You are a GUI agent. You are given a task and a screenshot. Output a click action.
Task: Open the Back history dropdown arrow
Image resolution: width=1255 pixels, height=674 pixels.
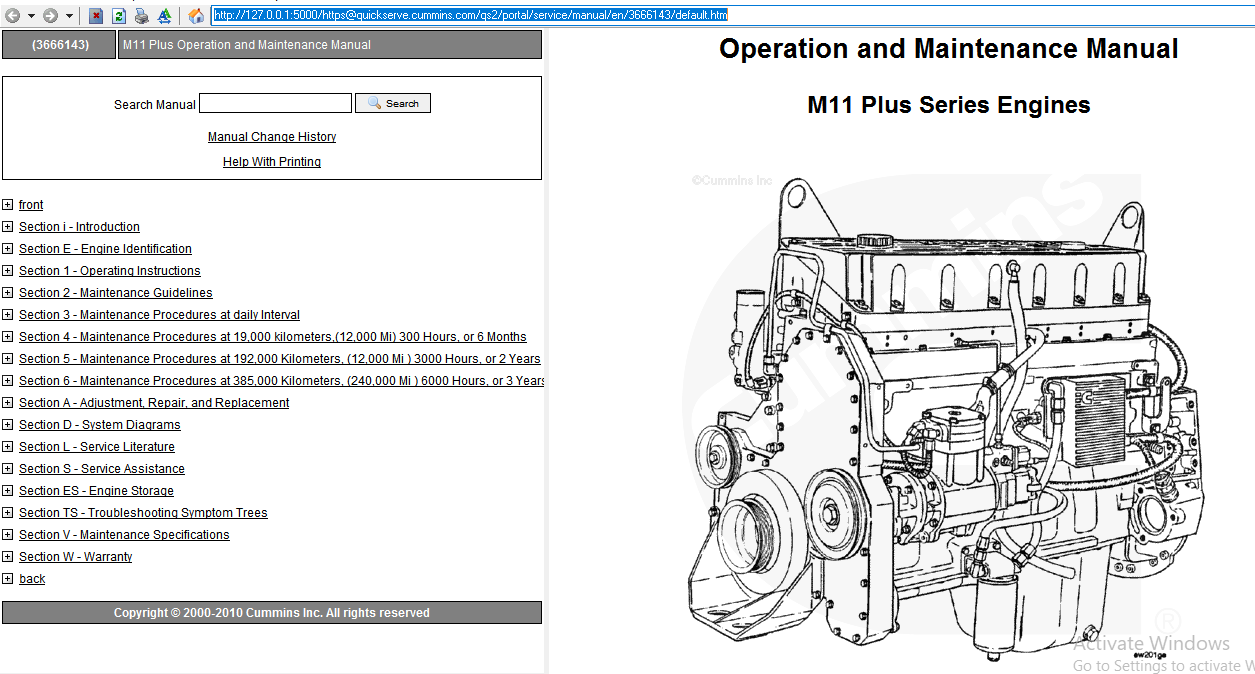[x=31, y=16]
